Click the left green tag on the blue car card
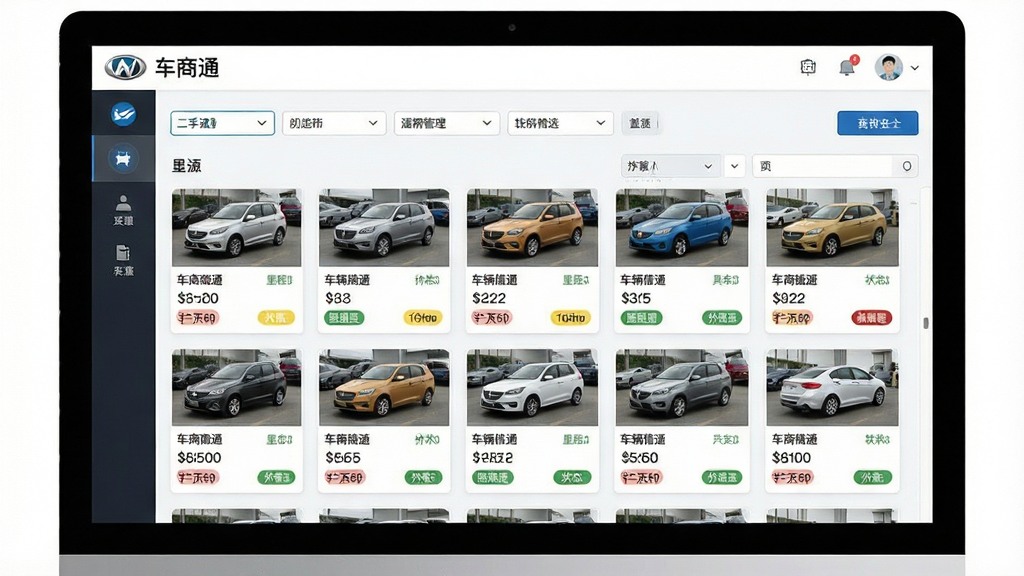The image size is (1024, 576). coord(641,318)
